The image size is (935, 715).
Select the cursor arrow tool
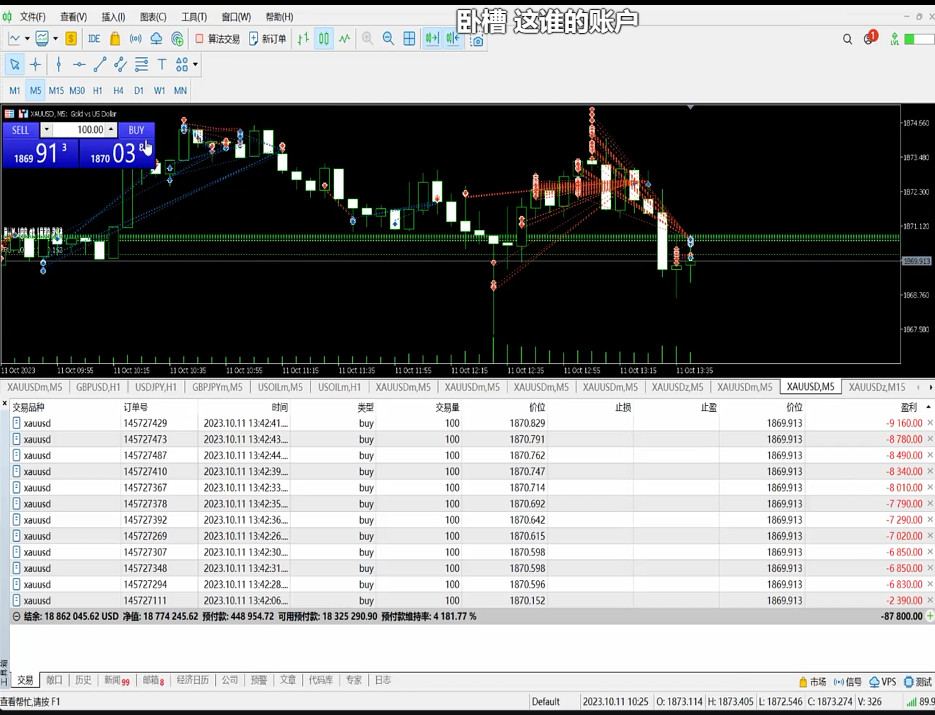[14, 64]
